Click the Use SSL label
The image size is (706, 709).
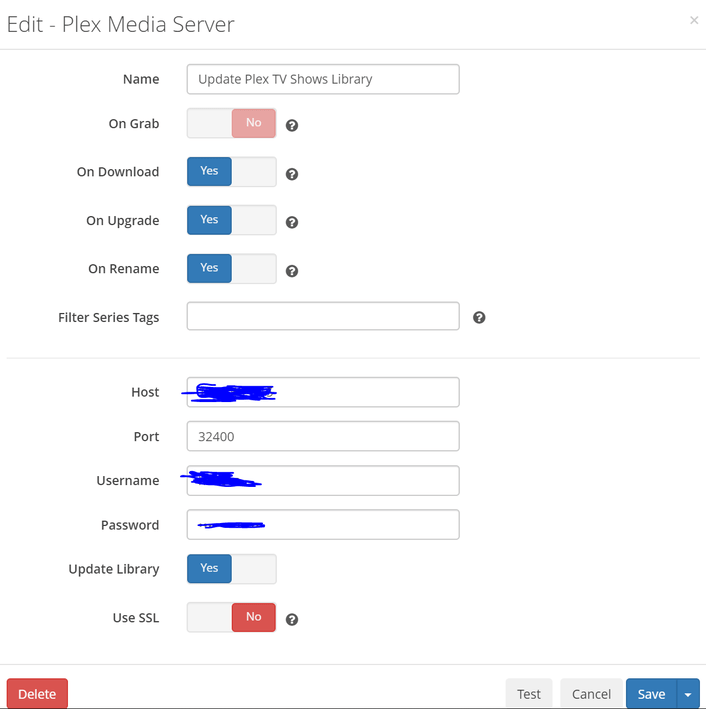click(136, 618)
